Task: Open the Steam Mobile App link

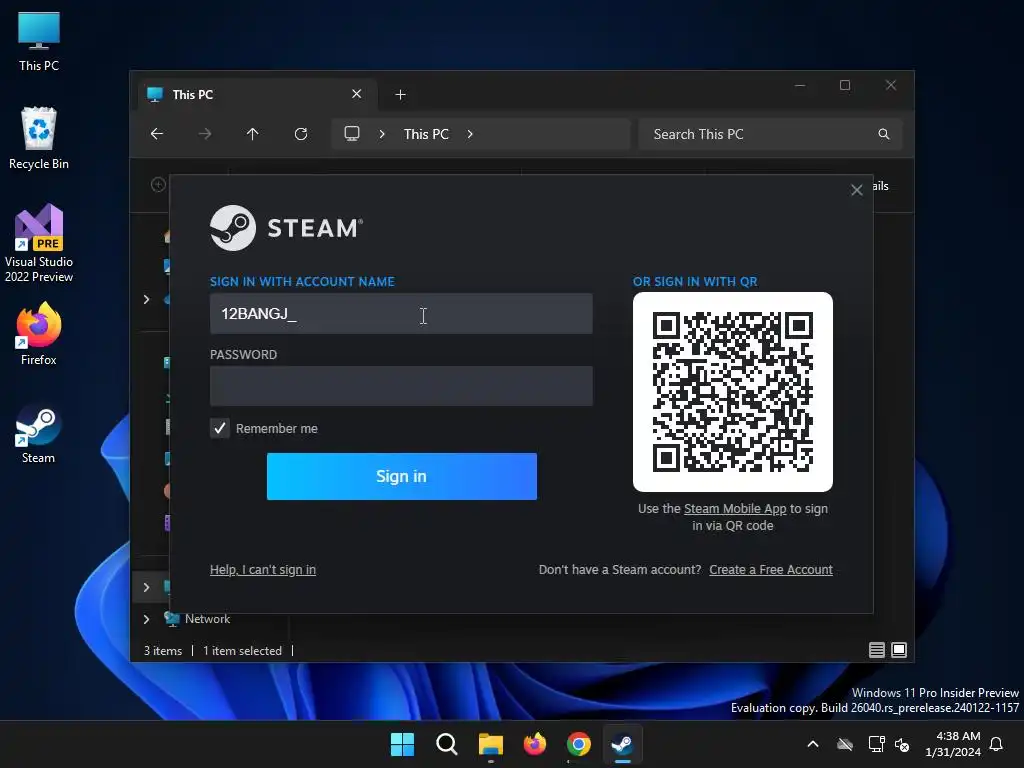Action: click(735, 509)
